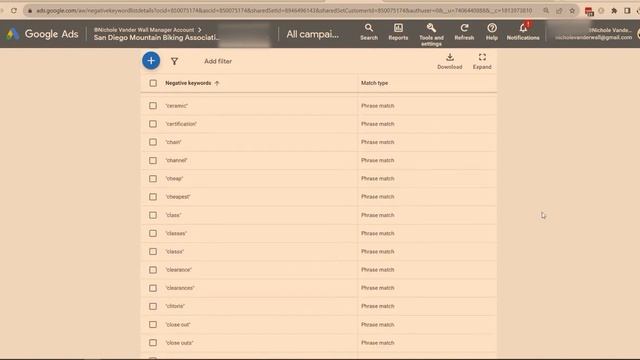Click the Match type column header
The image size is (640, 360).
(x=374, y=83)
